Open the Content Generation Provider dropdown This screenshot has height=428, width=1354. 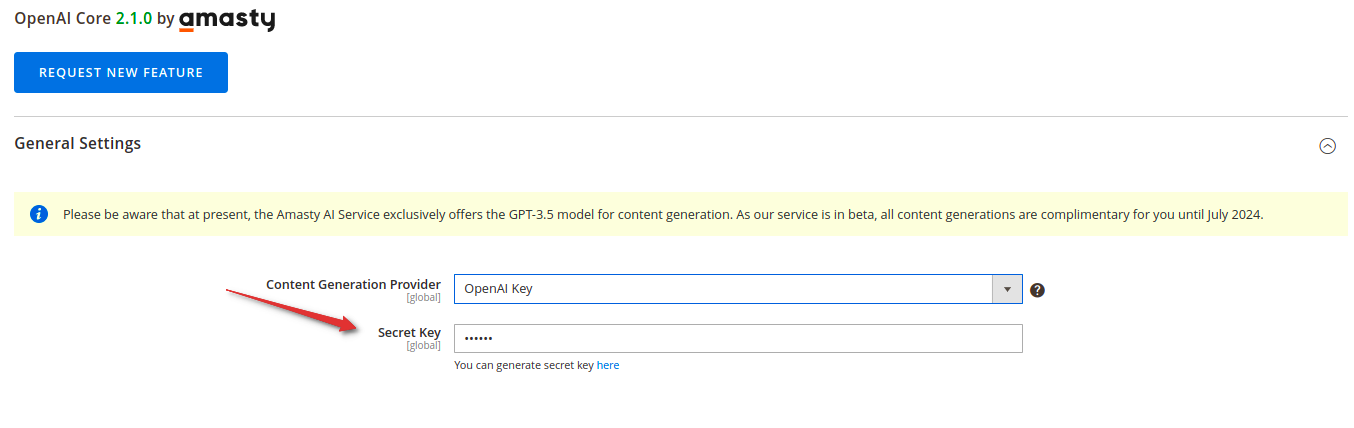(738, 289)
